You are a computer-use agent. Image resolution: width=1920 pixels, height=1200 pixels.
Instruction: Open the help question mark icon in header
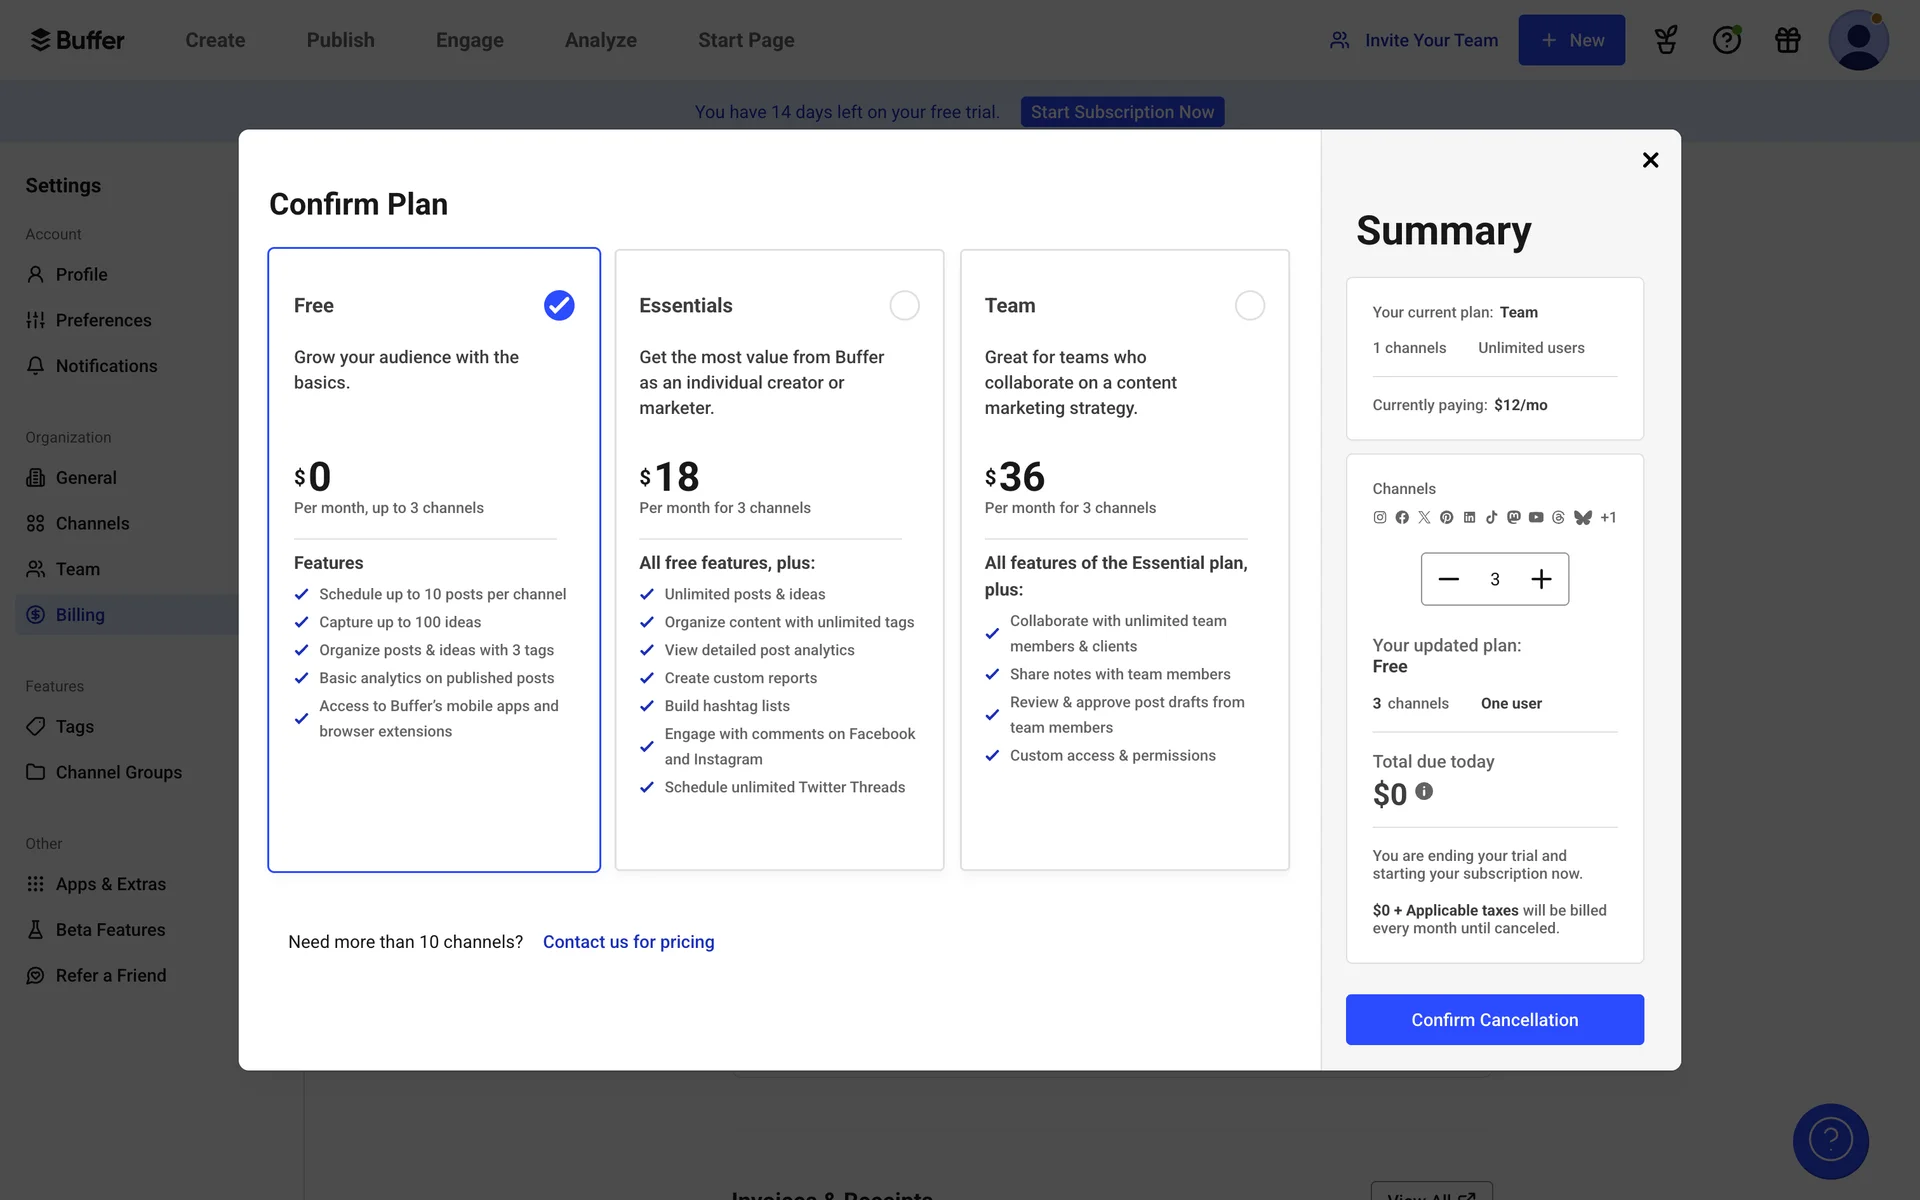[1726, 40]
